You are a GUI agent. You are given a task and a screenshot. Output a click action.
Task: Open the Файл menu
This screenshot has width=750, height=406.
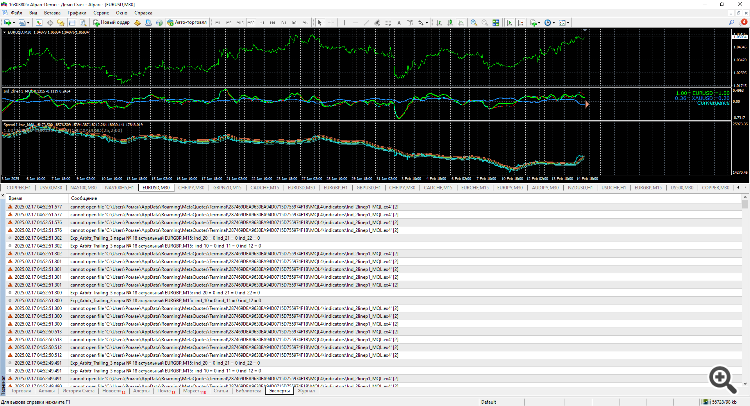(x=16, y=11)
